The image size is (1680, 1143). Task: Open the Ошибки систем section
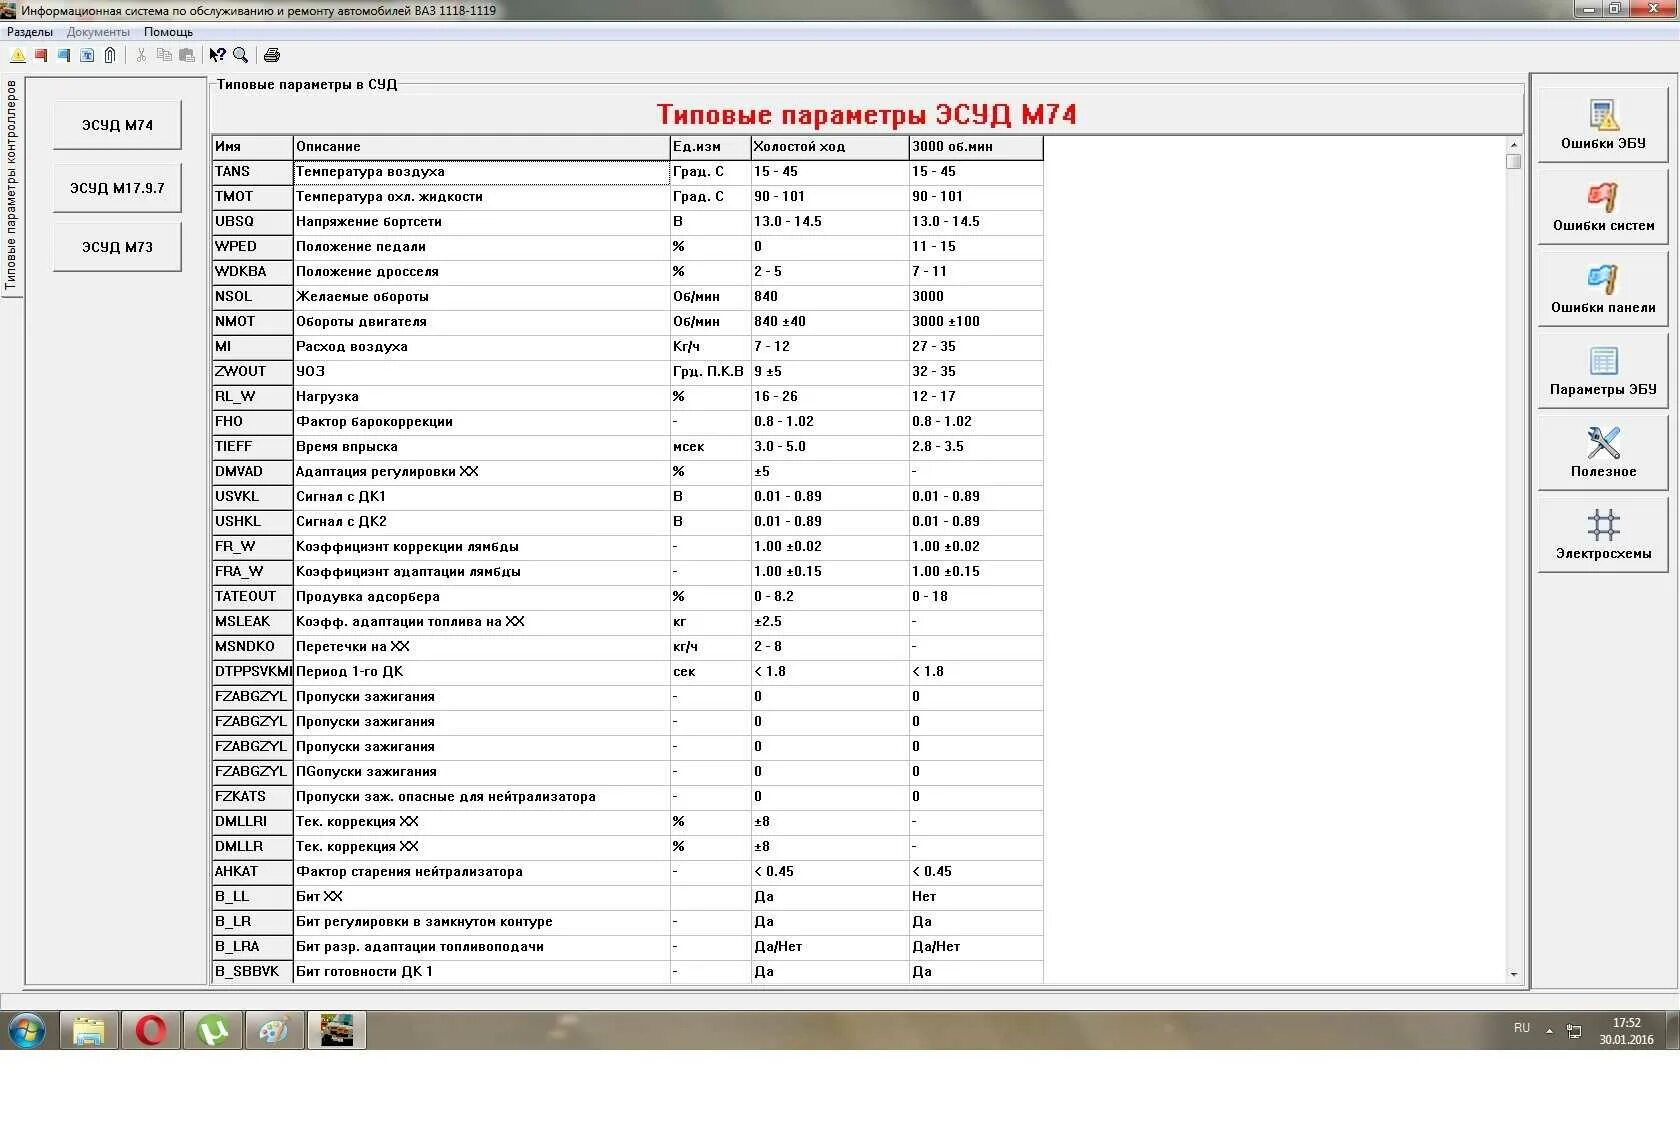tap(1603, 207)
